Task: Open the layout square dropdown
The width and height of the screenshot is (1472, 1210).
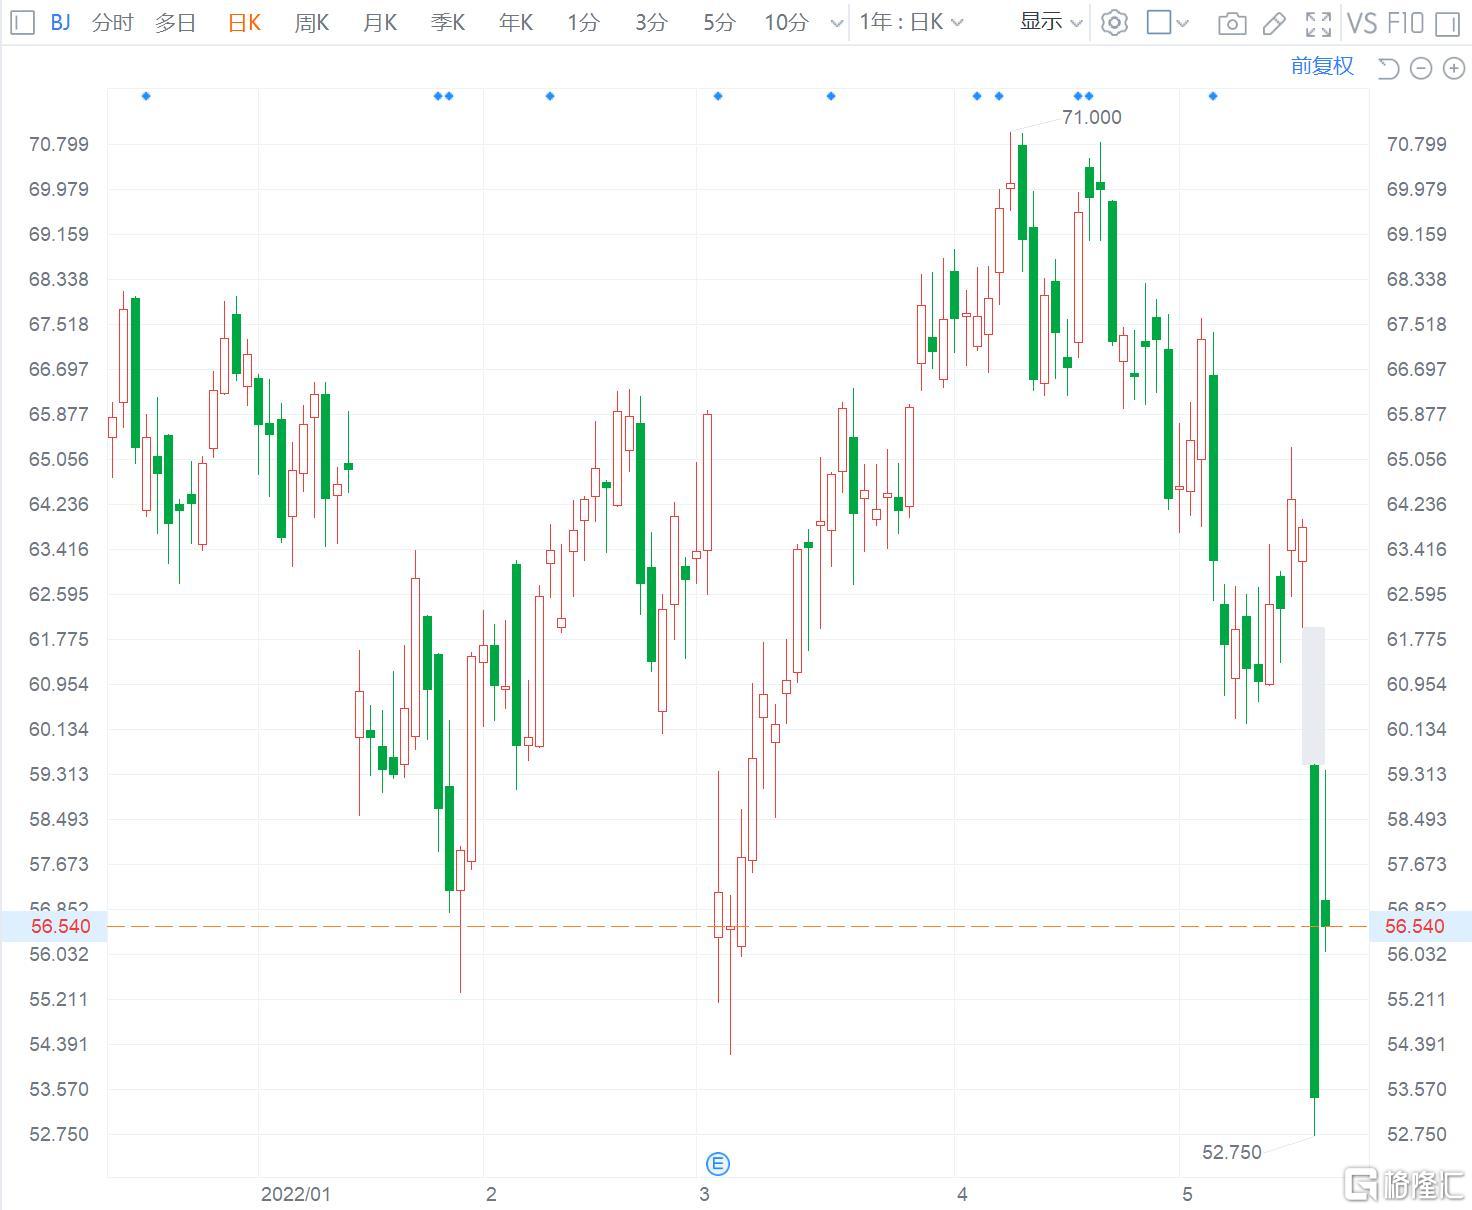Action: 1168,22
